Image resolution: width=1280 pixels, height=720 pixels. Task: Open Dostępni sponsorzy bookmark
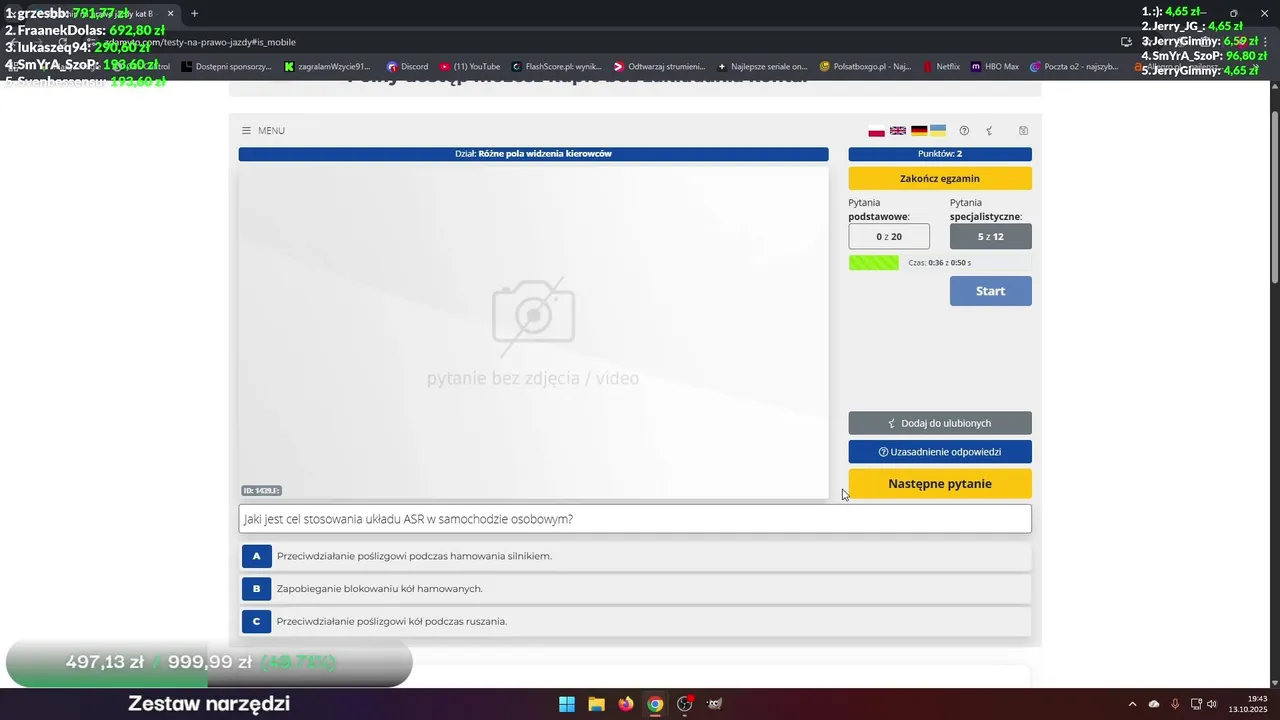point(227,67)
